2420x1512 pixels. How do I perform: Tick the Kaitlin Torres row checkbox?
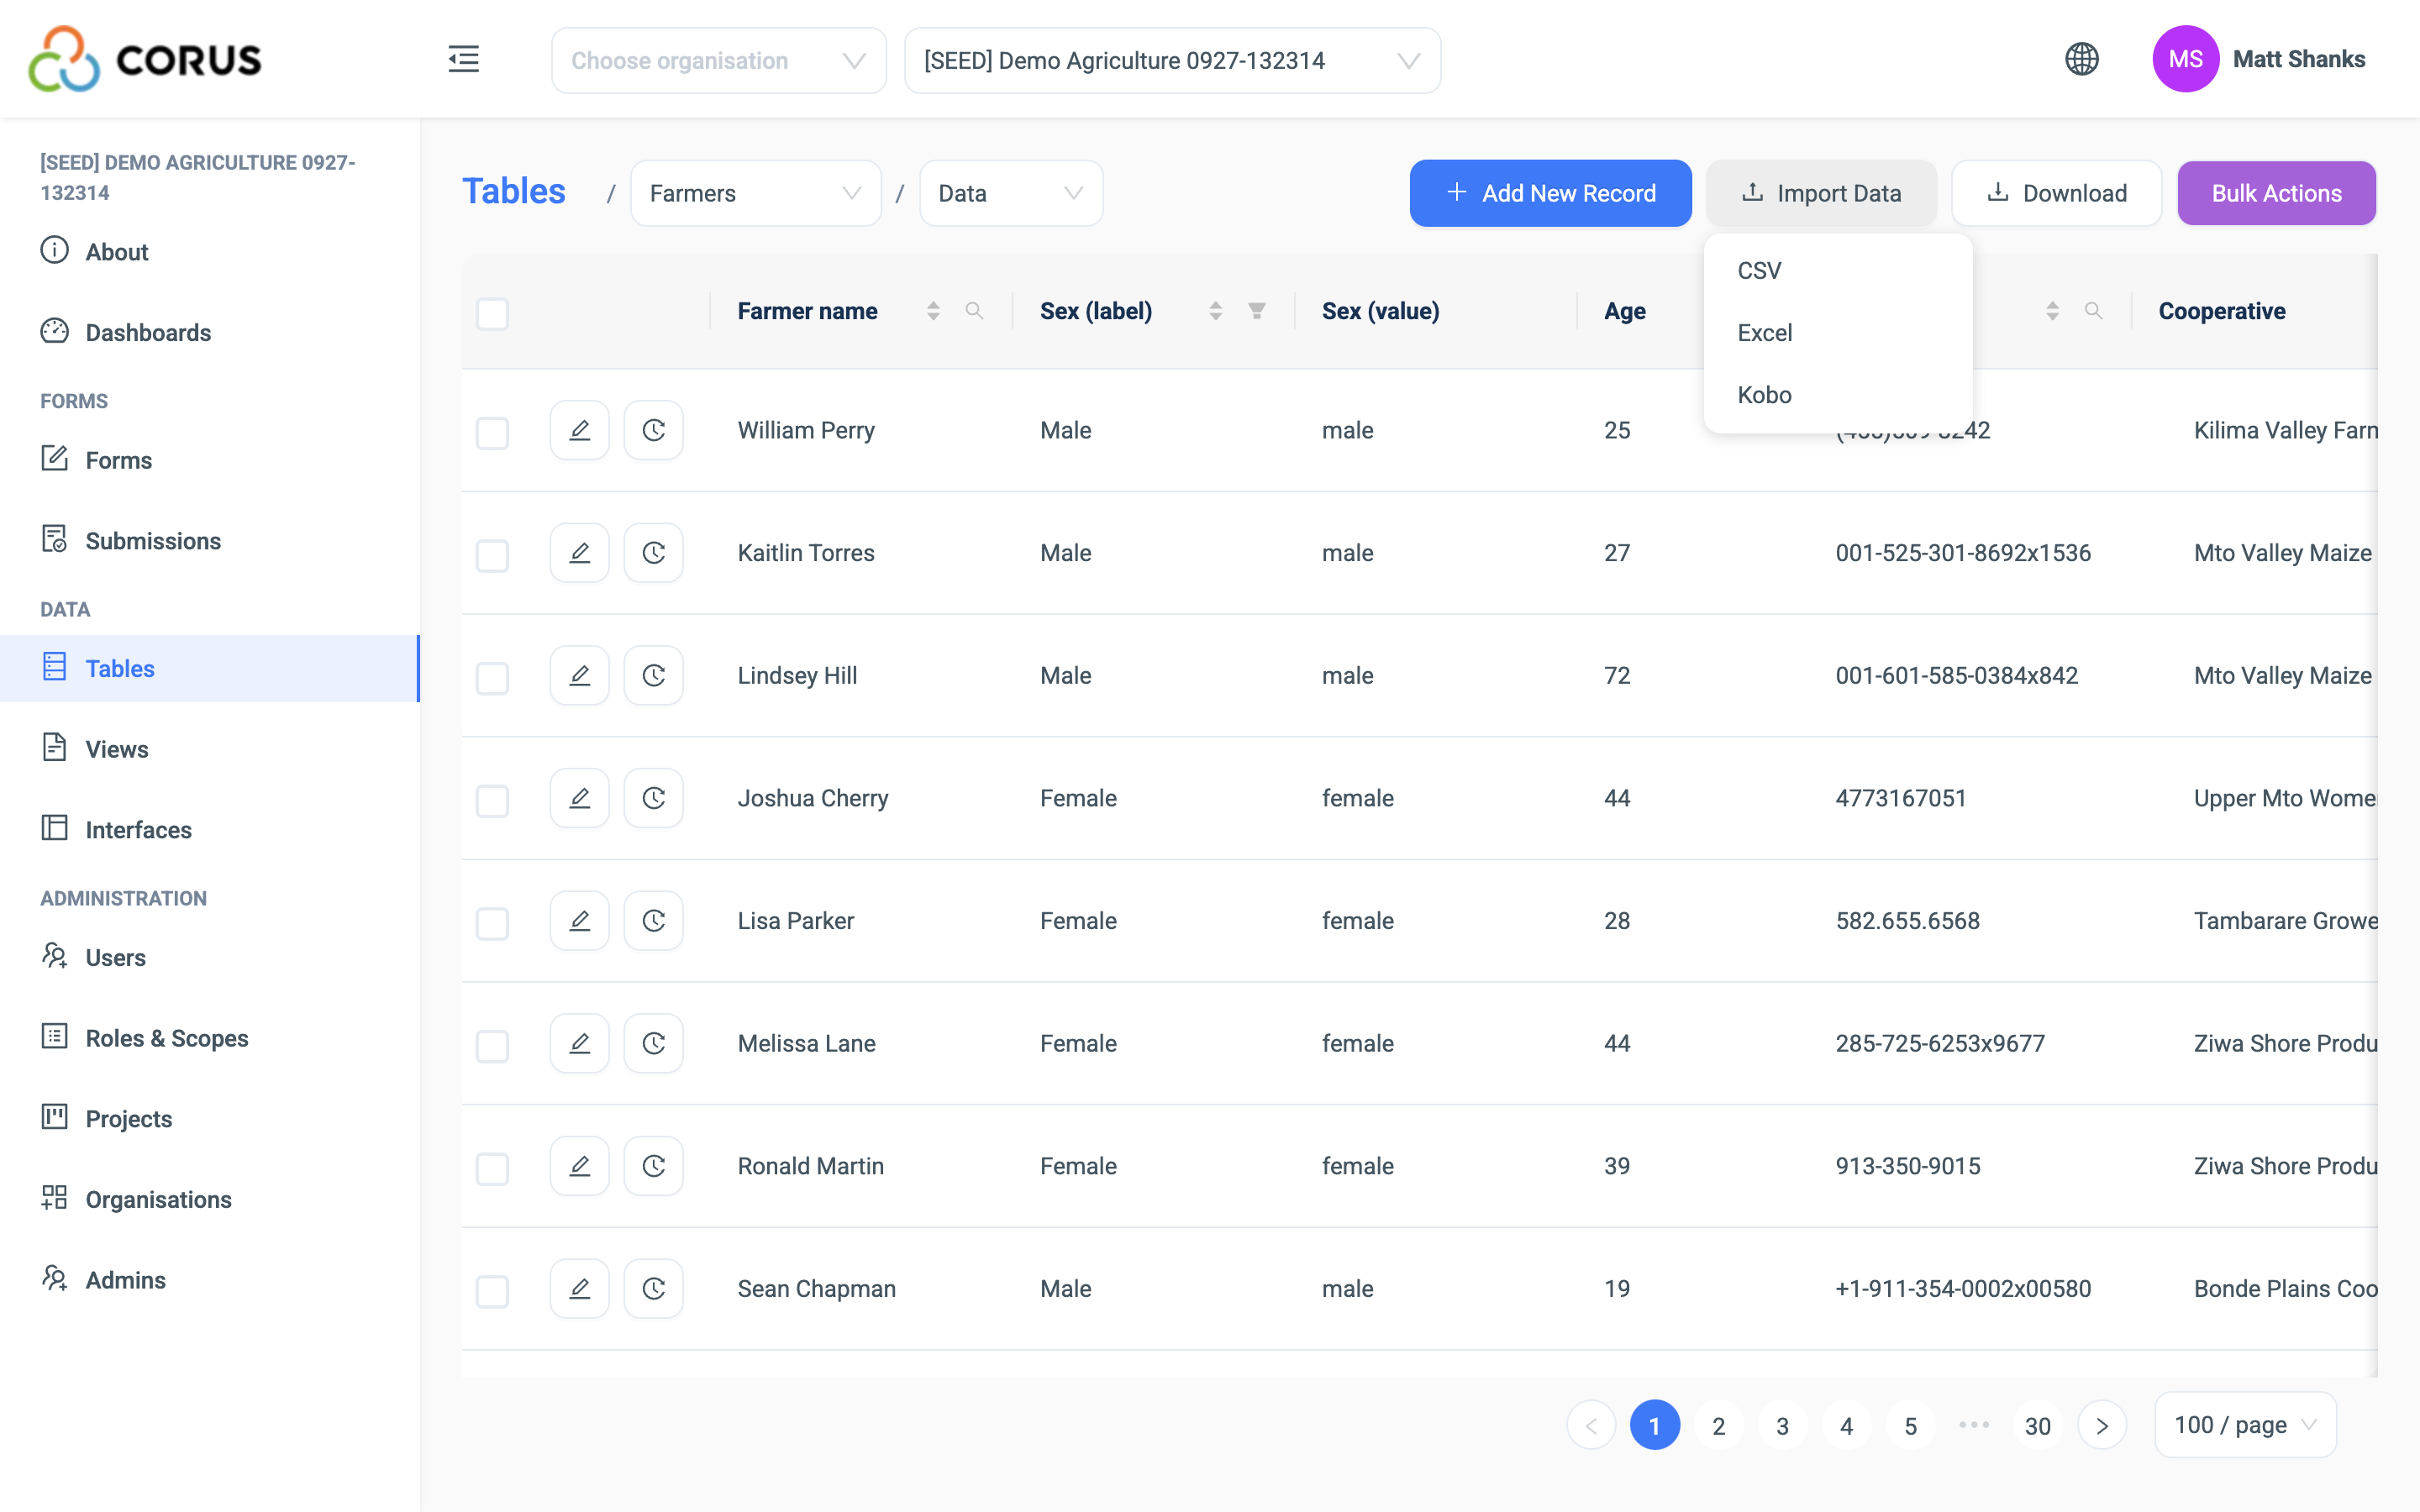tap(492, 556)
